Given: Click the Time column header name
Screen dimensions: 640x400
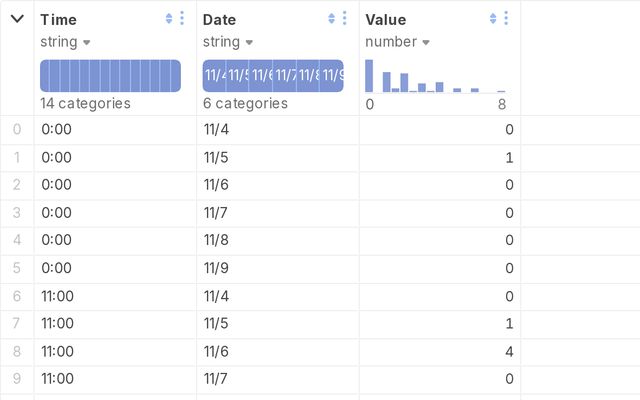Looking at the screenshot, I should pos(58,20).
